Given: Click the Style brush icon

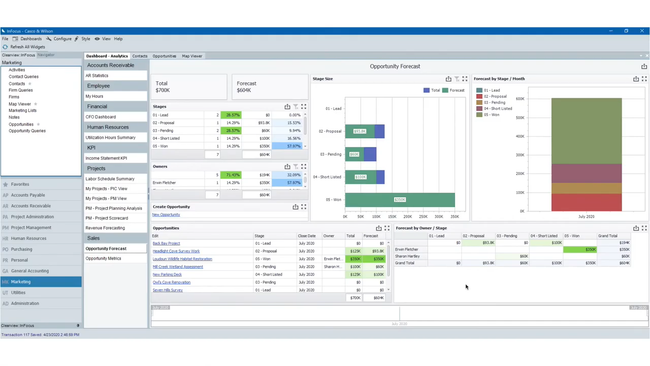Looking at the screenshot, I should [x=76, y=39].
